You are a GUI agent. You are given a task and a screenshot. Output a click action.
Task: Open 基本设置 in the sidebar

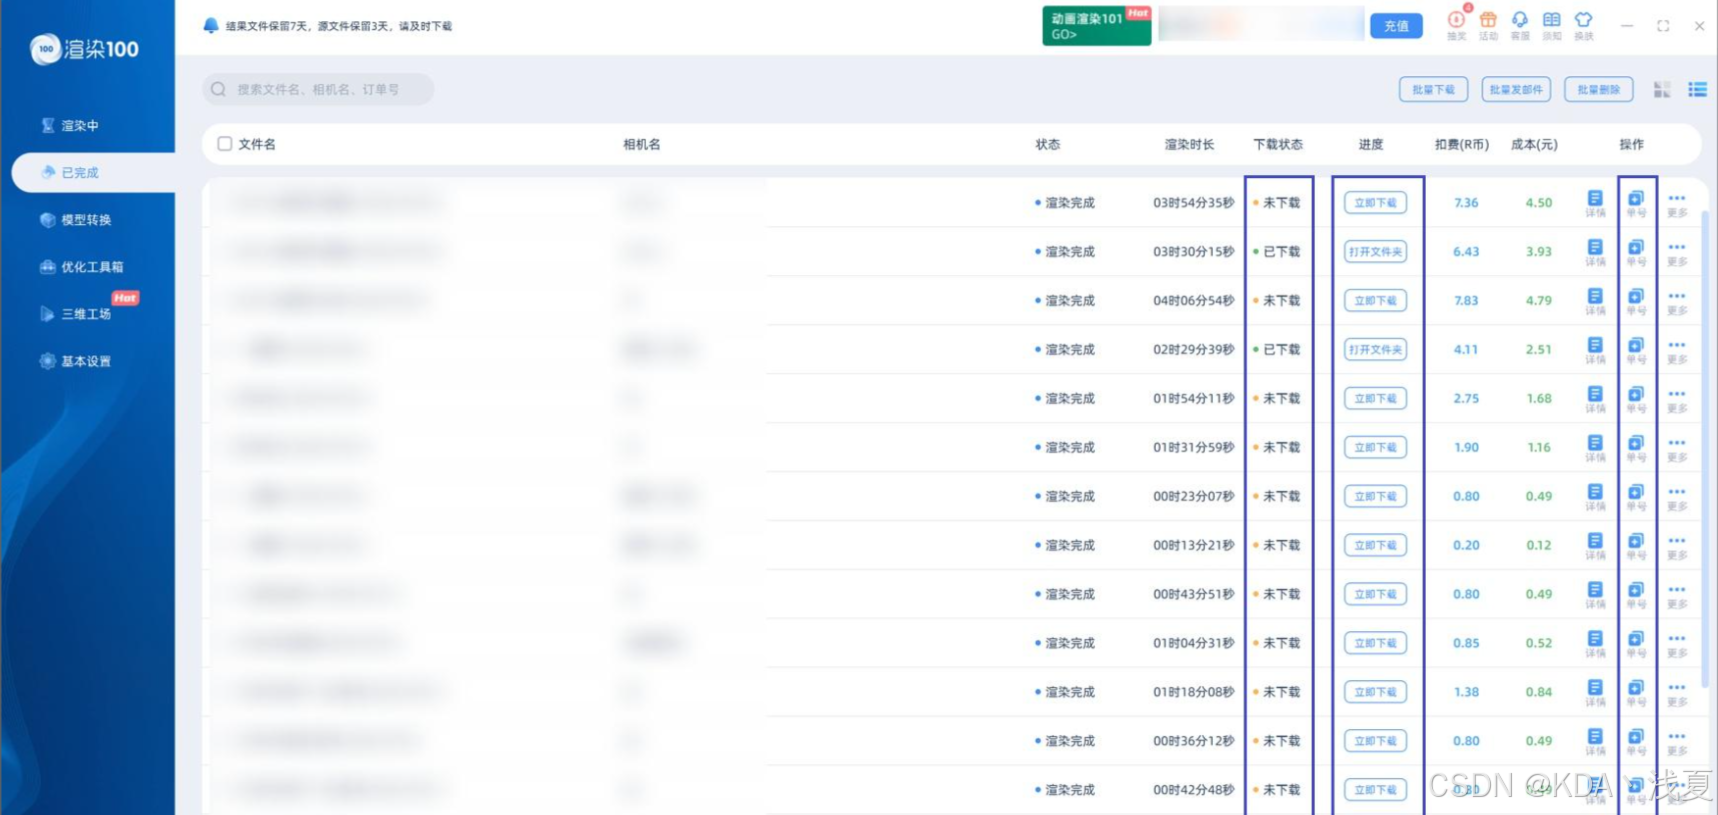click(x=76, y=361)
